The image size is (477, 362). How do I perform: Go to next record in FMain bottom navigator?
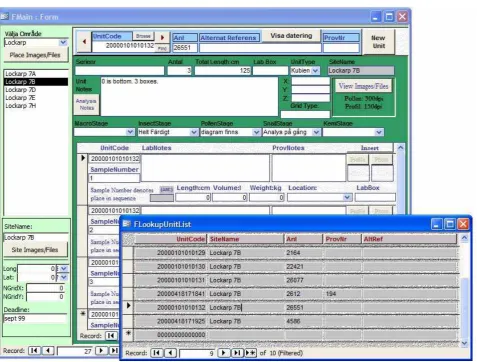tap(101, 350)
